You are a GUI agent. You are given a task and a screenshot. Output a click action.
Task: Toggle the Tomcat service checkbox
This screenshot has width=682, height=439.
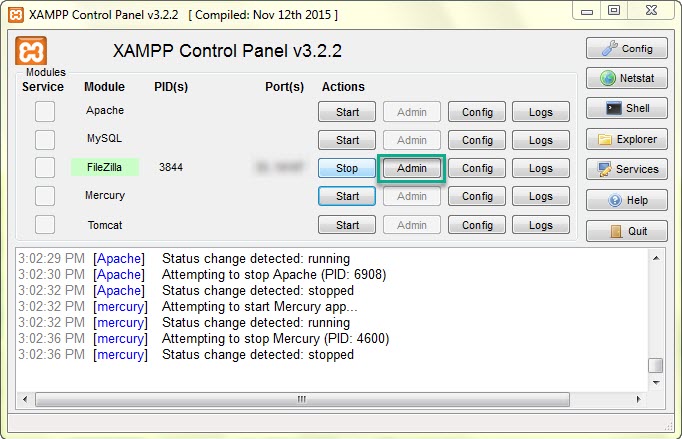(45, 225)
